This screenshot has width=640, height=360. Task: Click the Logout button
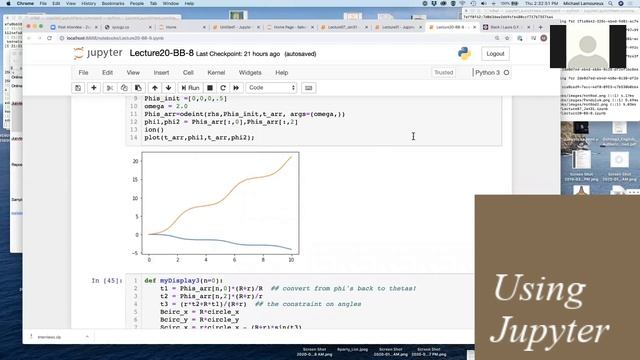[495, 54]
